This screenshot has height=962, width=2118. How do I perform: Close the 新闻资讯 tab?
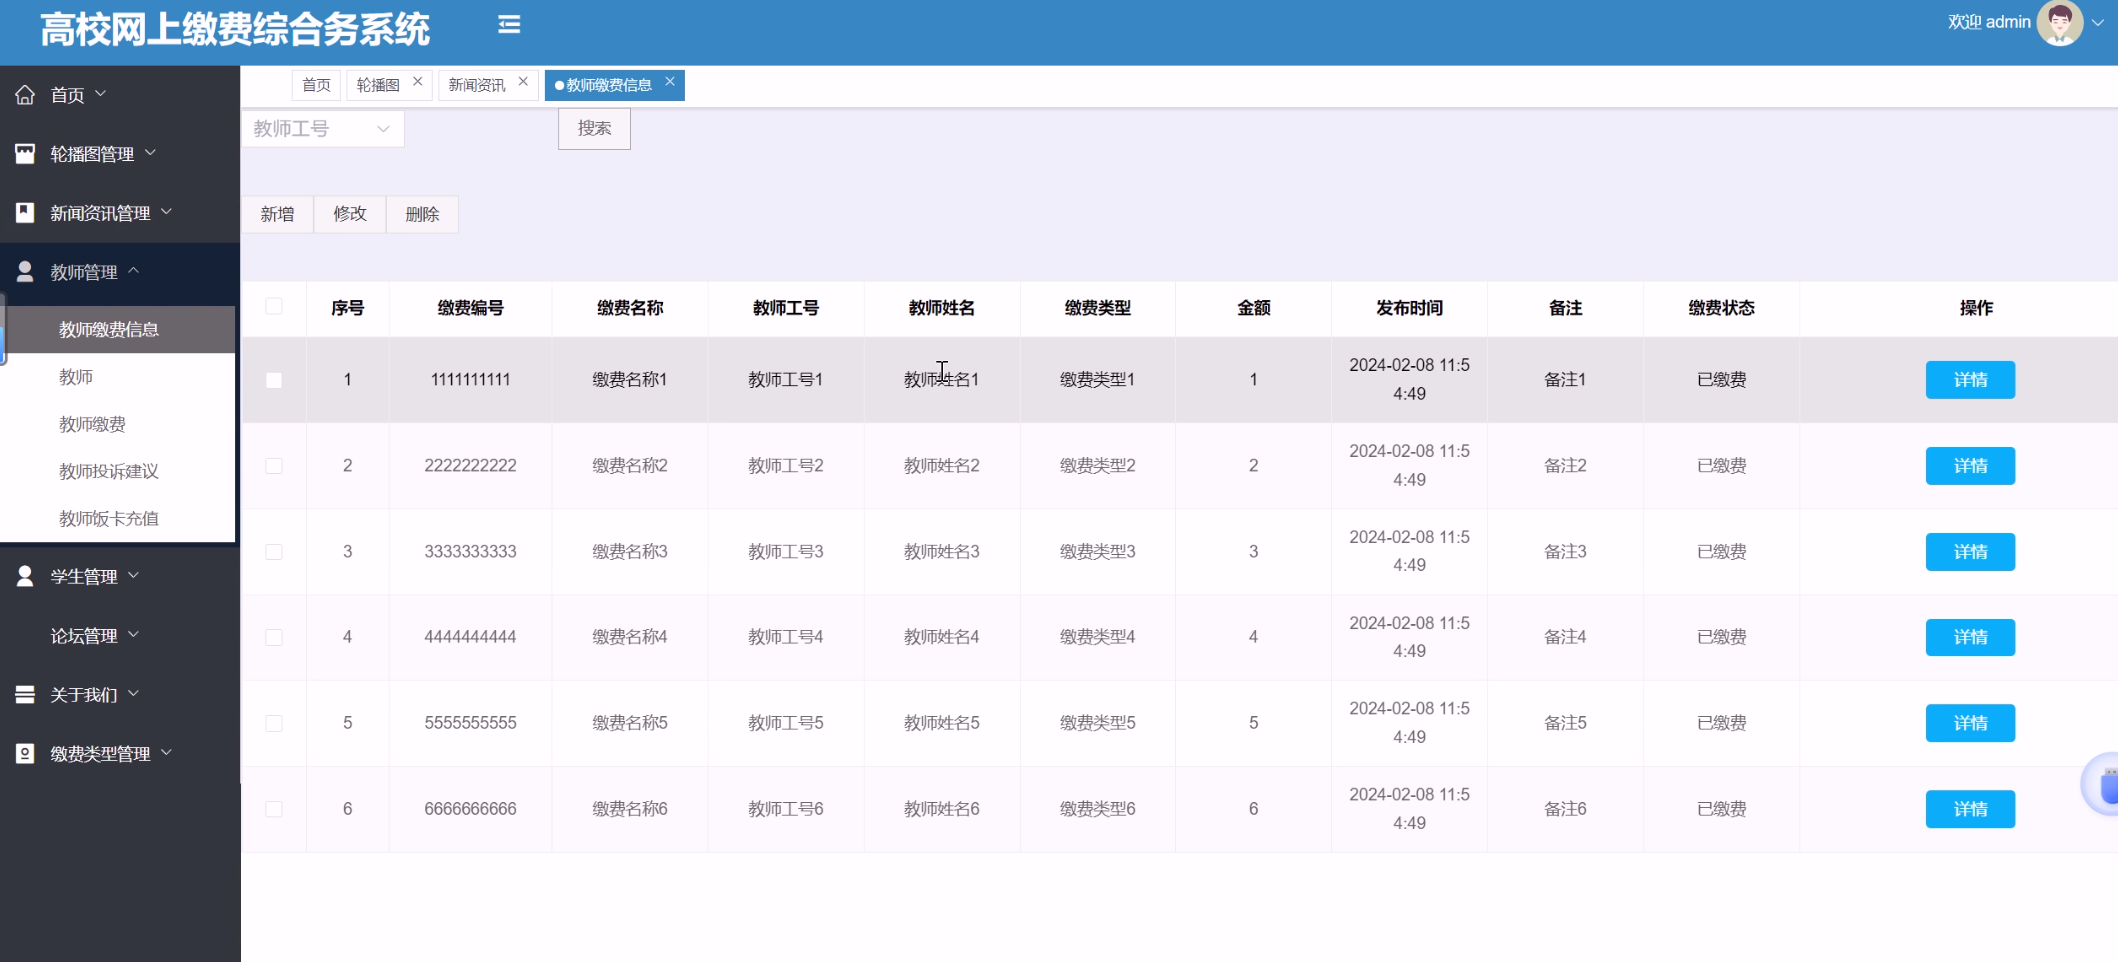523,81
